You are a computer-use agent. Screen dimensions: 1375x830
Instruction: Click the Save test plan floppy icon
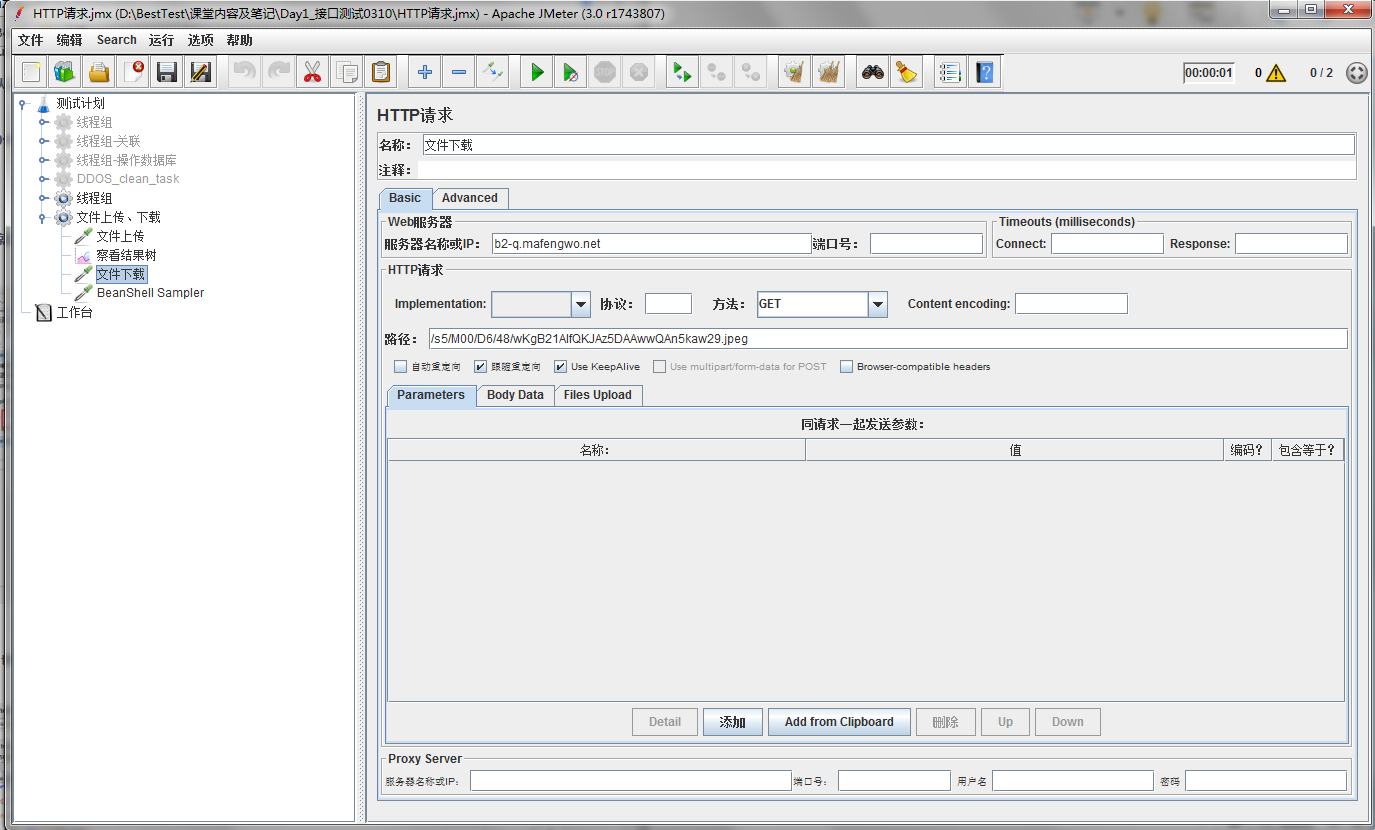pyautogui.click(x=167, y=72)
